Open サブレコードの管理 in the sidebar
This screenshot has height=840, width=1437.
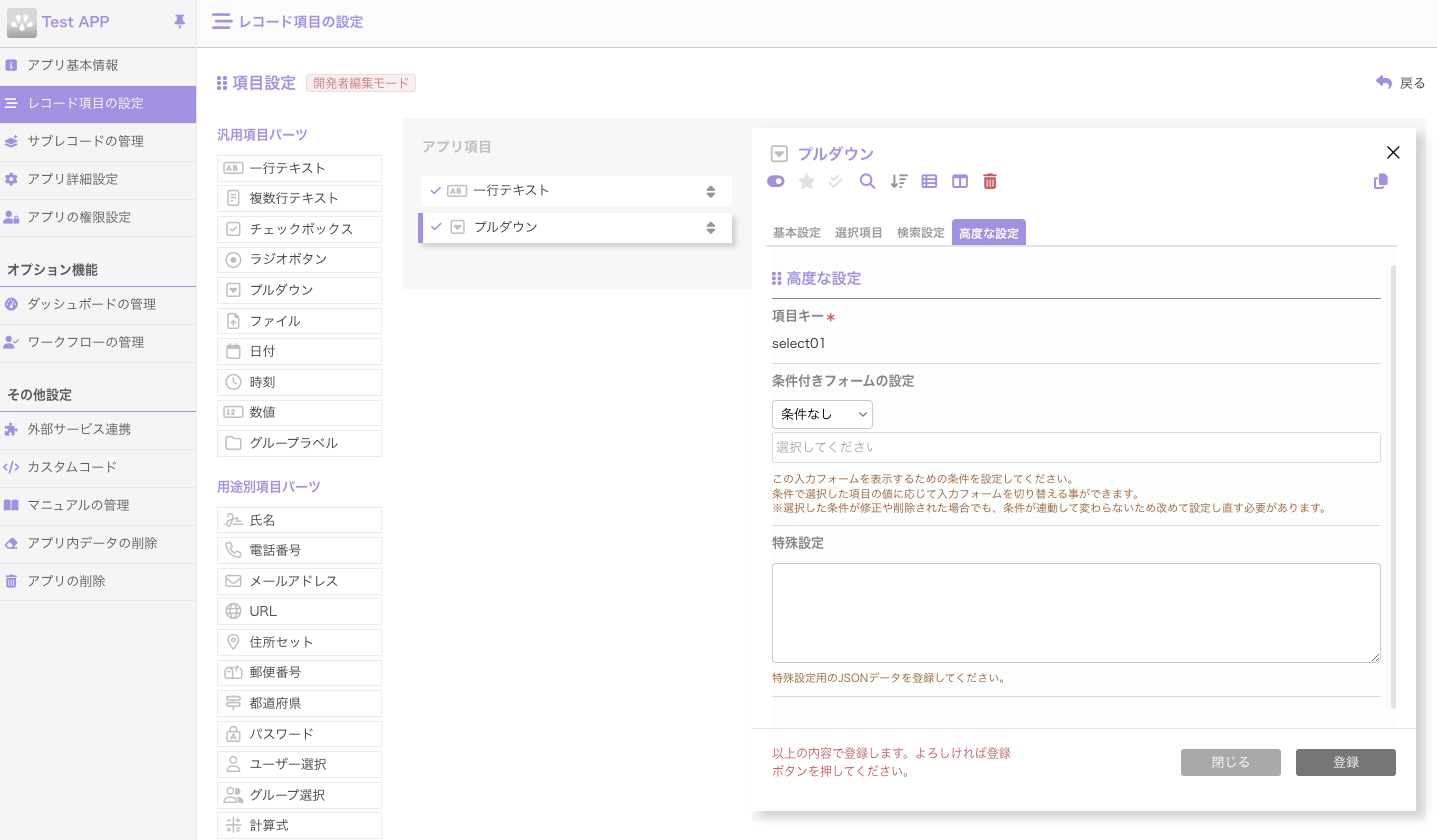[98, 141]
